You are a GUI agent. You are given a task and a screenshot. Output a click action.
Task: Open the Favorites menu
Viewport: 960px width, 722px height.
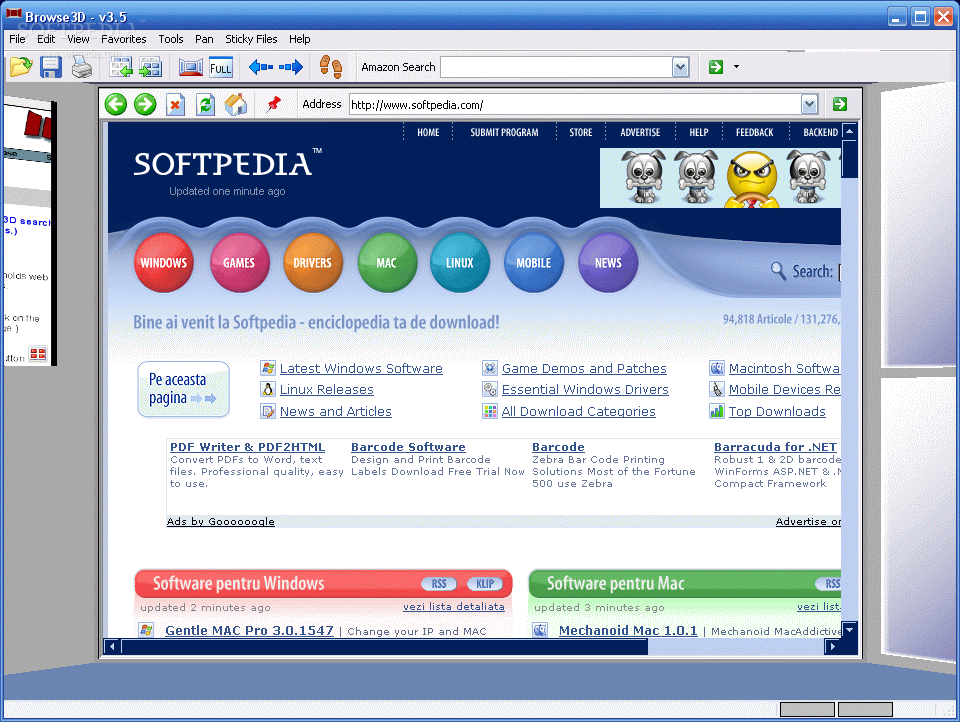tap(124, 39)
